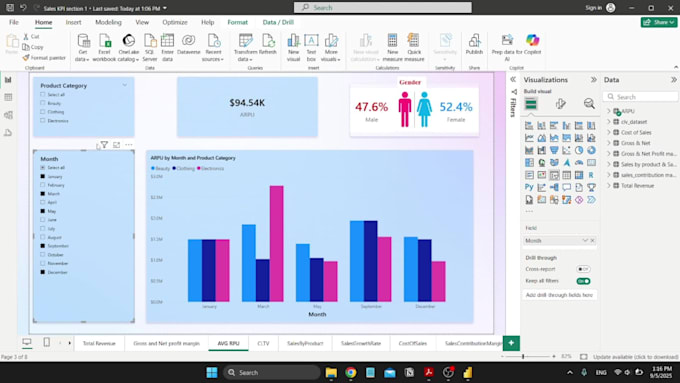680x383 pixels.
Task: Switch to mobile layout icon
Action: coord(46,343)
